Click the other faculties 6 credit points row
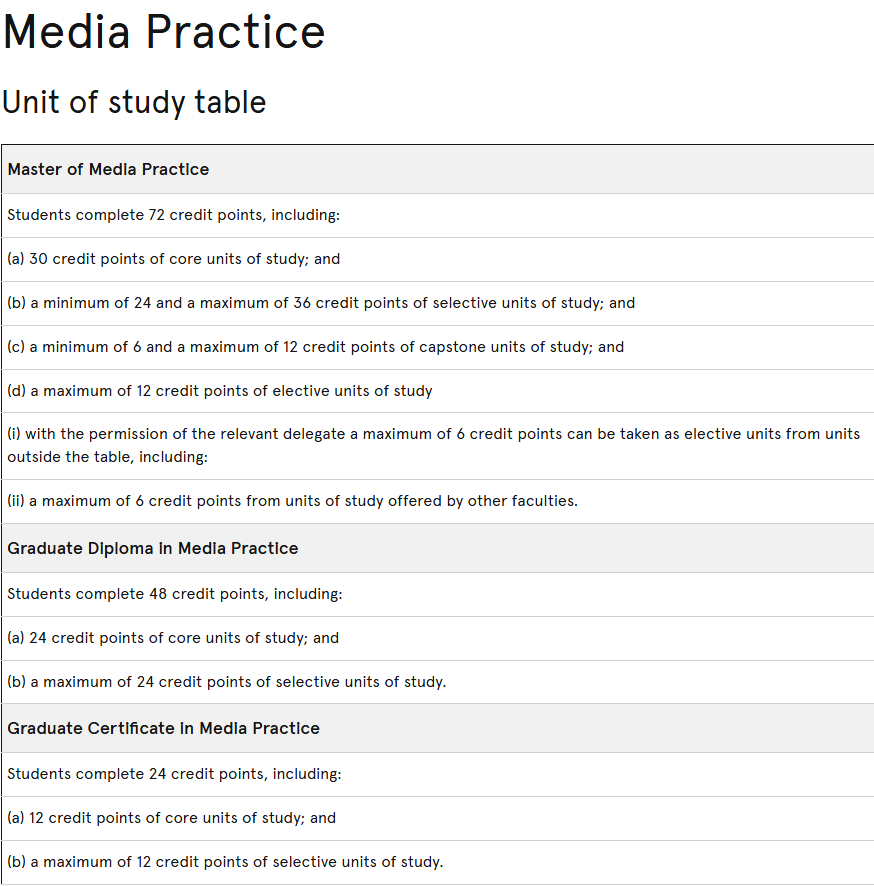 point(437,501)
